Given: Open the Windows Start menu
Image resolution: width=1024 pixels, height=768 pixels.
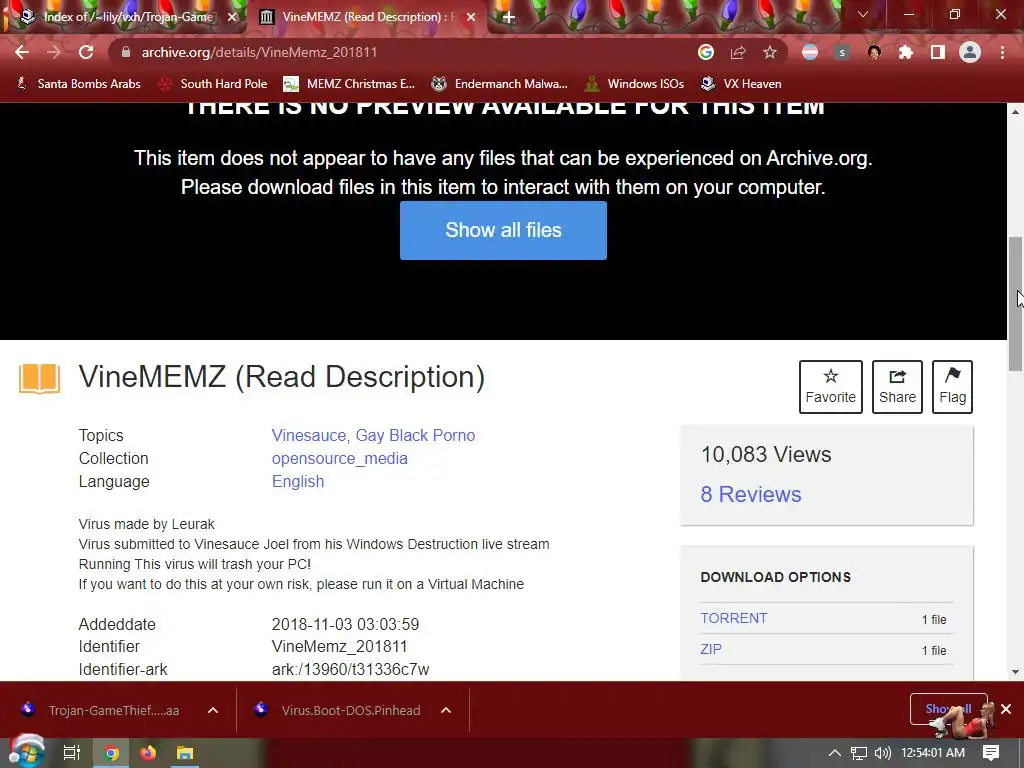Looking at the screenshot, I should (x=26, y=753).
